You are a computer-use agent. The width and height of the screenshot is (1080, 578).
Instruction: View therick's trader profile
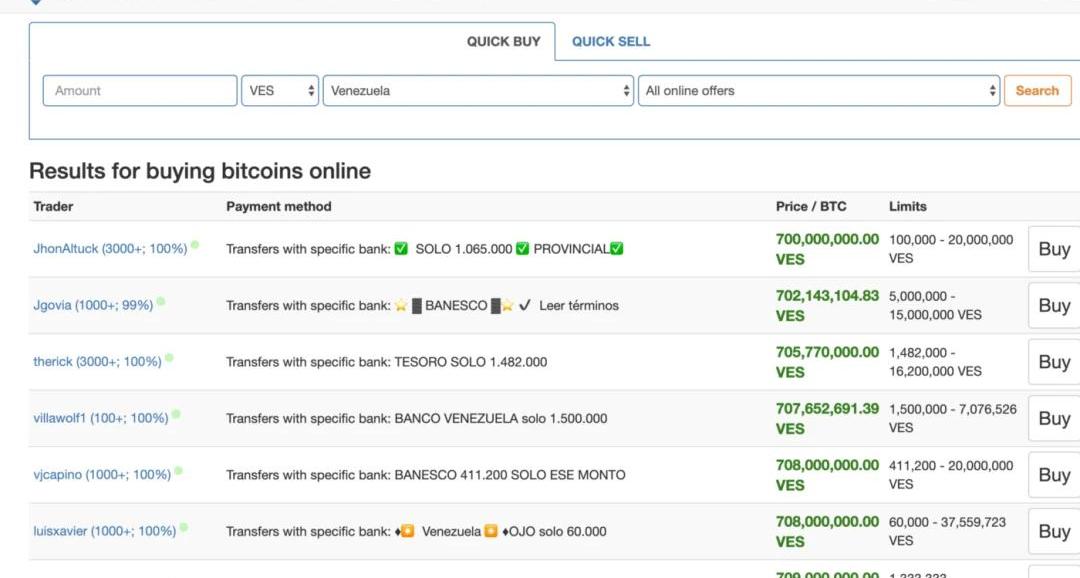97,362
